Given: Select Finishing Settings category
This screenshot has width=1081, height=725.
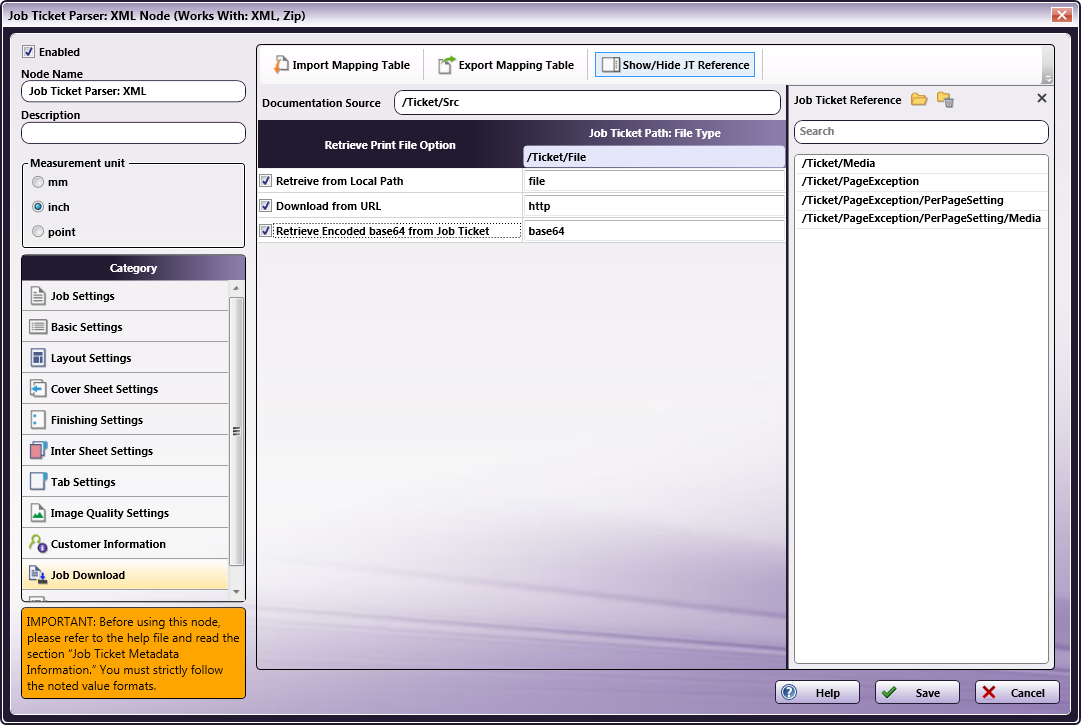Looking at the screenshot, I should pos(125,420).
